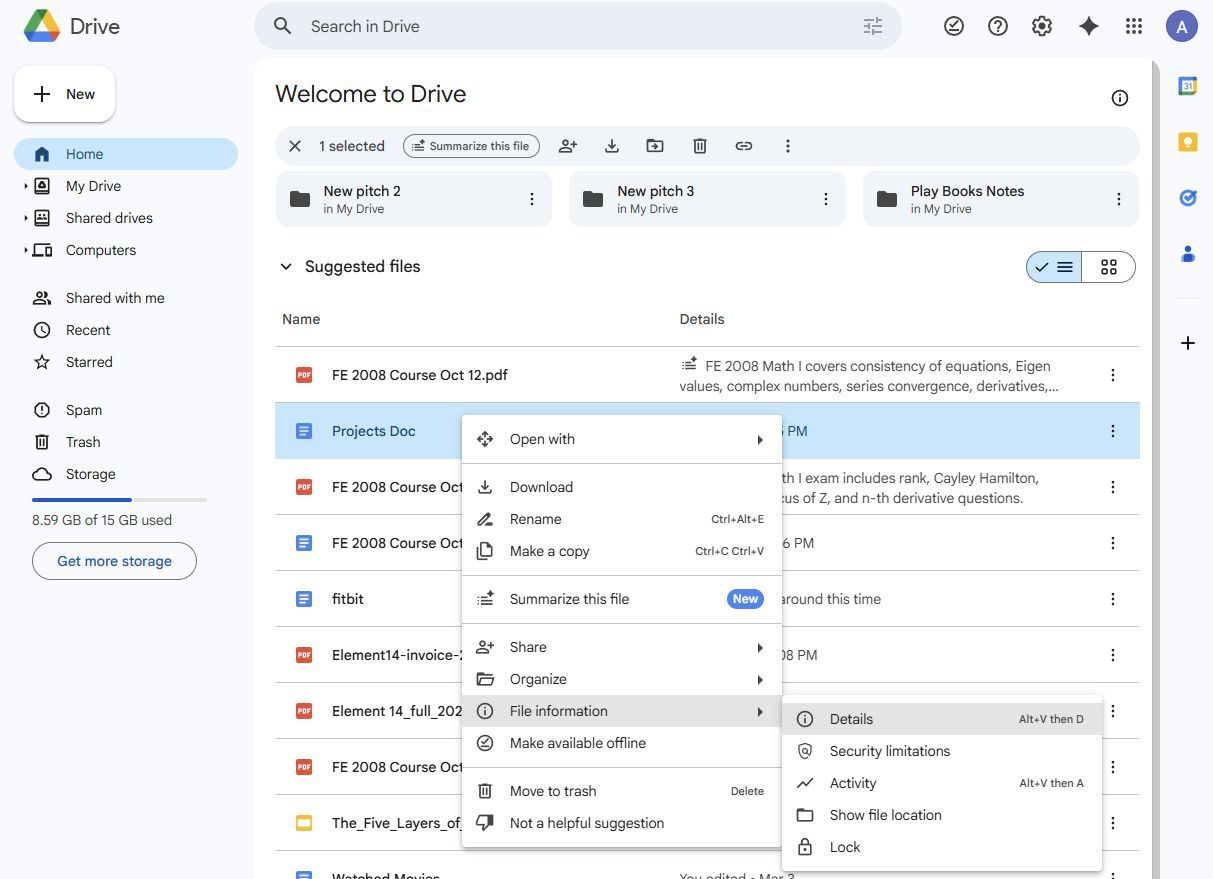Share selected file using add-person icon
This screenshot has height=879, width=1213.
(x=568, y=146)
